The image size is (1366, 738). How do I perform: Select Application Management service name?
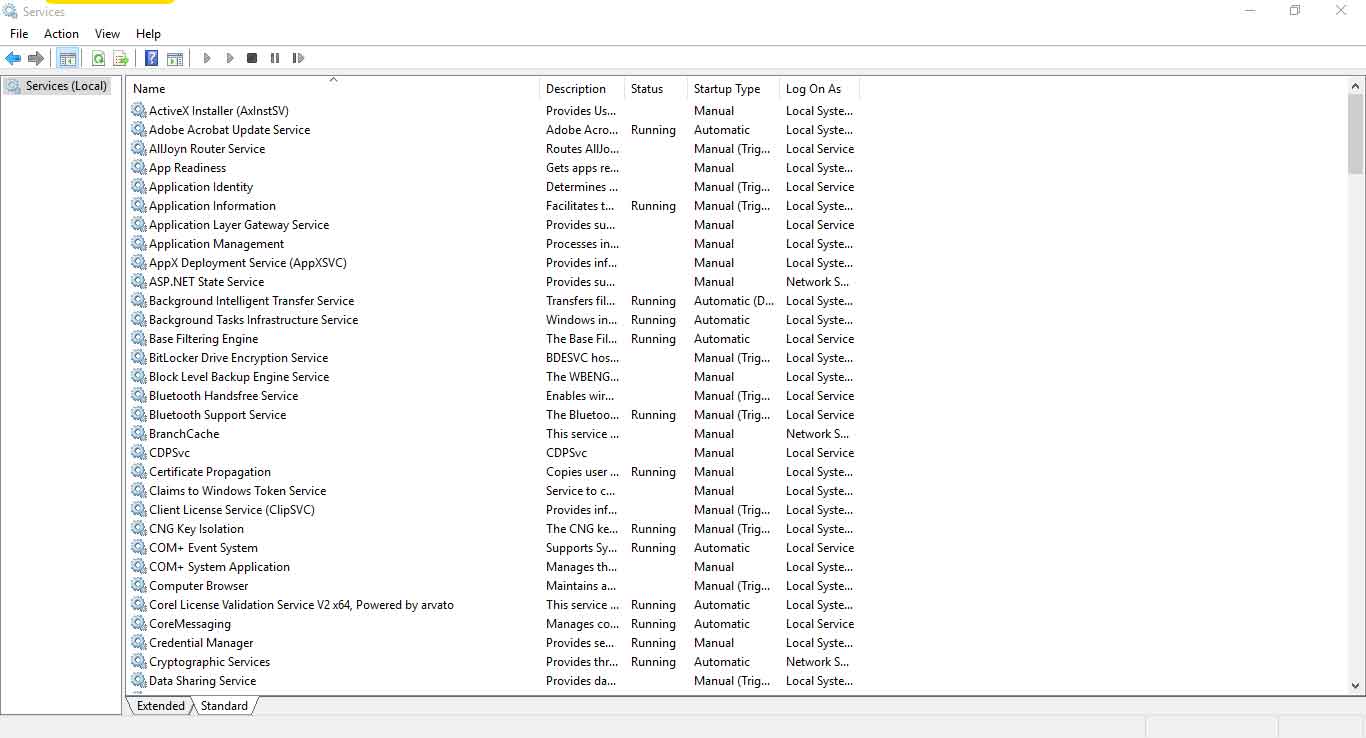coord(216,244)
